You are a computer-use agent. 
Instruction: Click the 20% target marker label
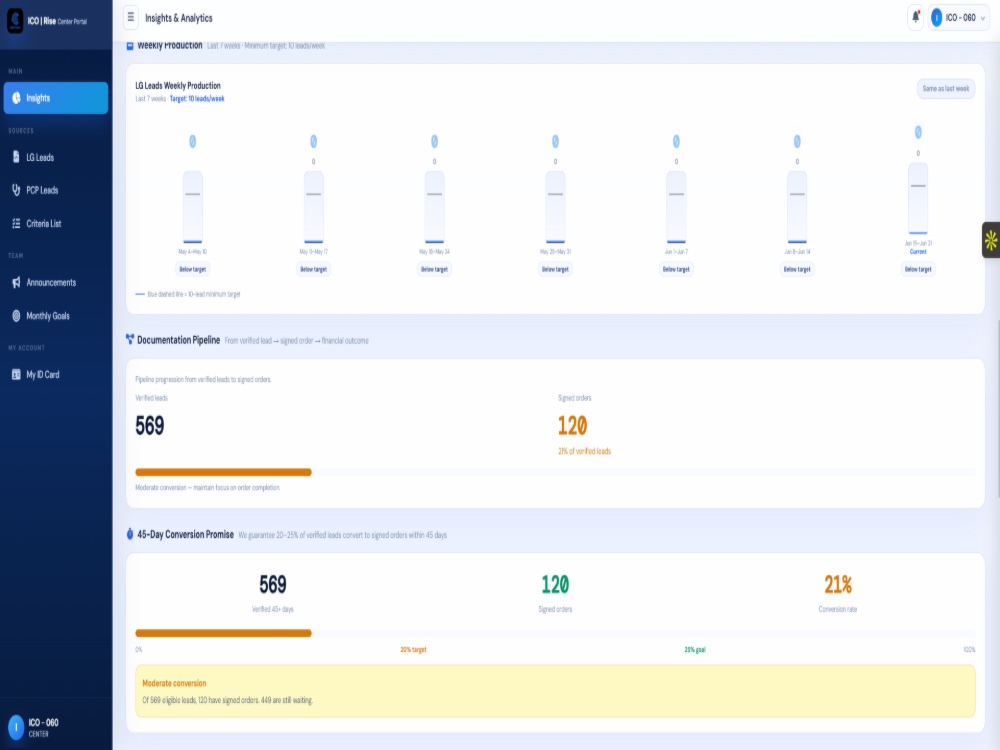coord(413,650)
